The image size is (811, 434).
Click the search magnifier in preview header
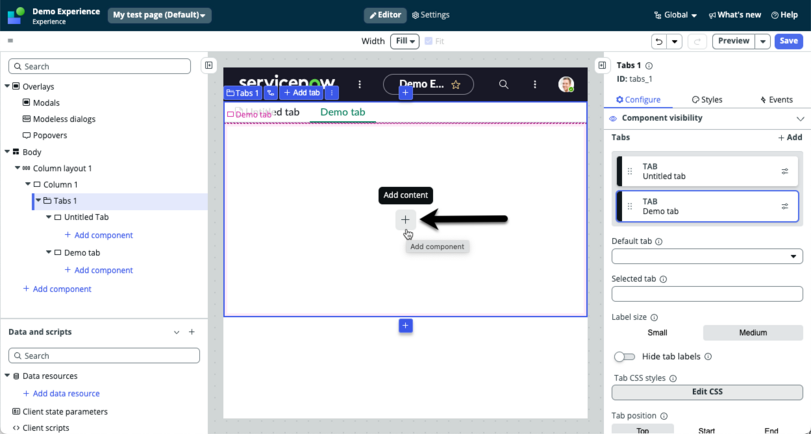coord(503,84)
